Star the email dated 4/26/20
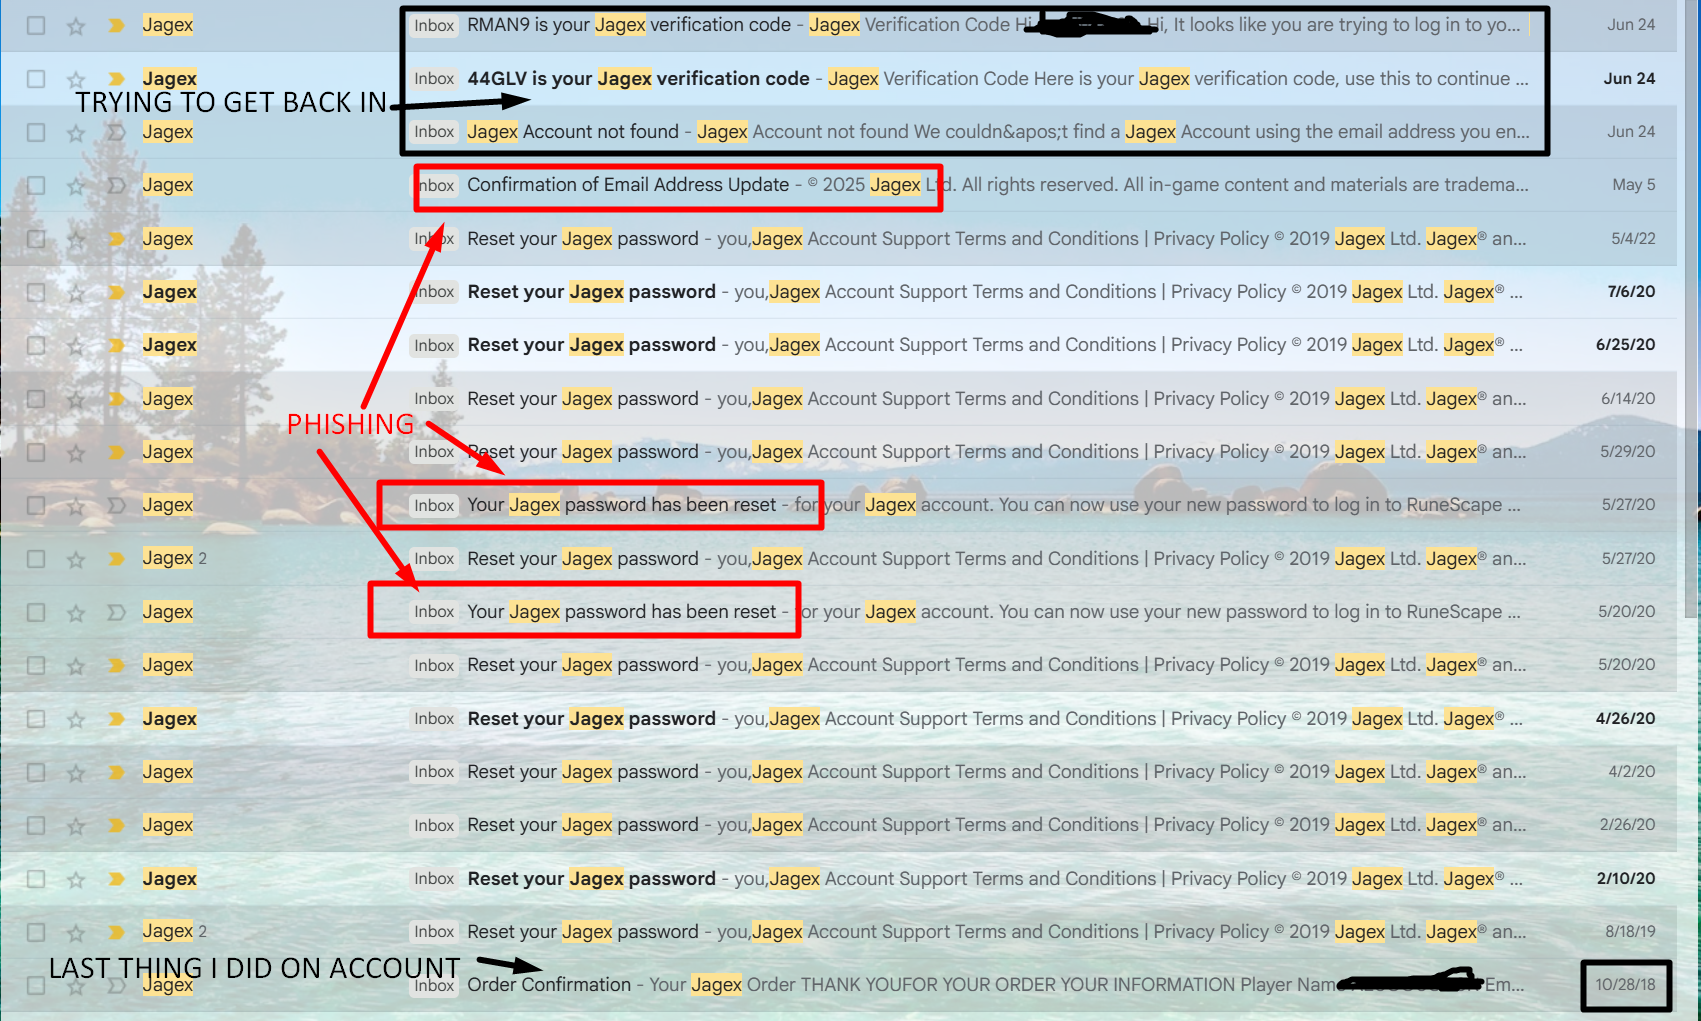1701x1021 pixels. click(x=76, y=719)
